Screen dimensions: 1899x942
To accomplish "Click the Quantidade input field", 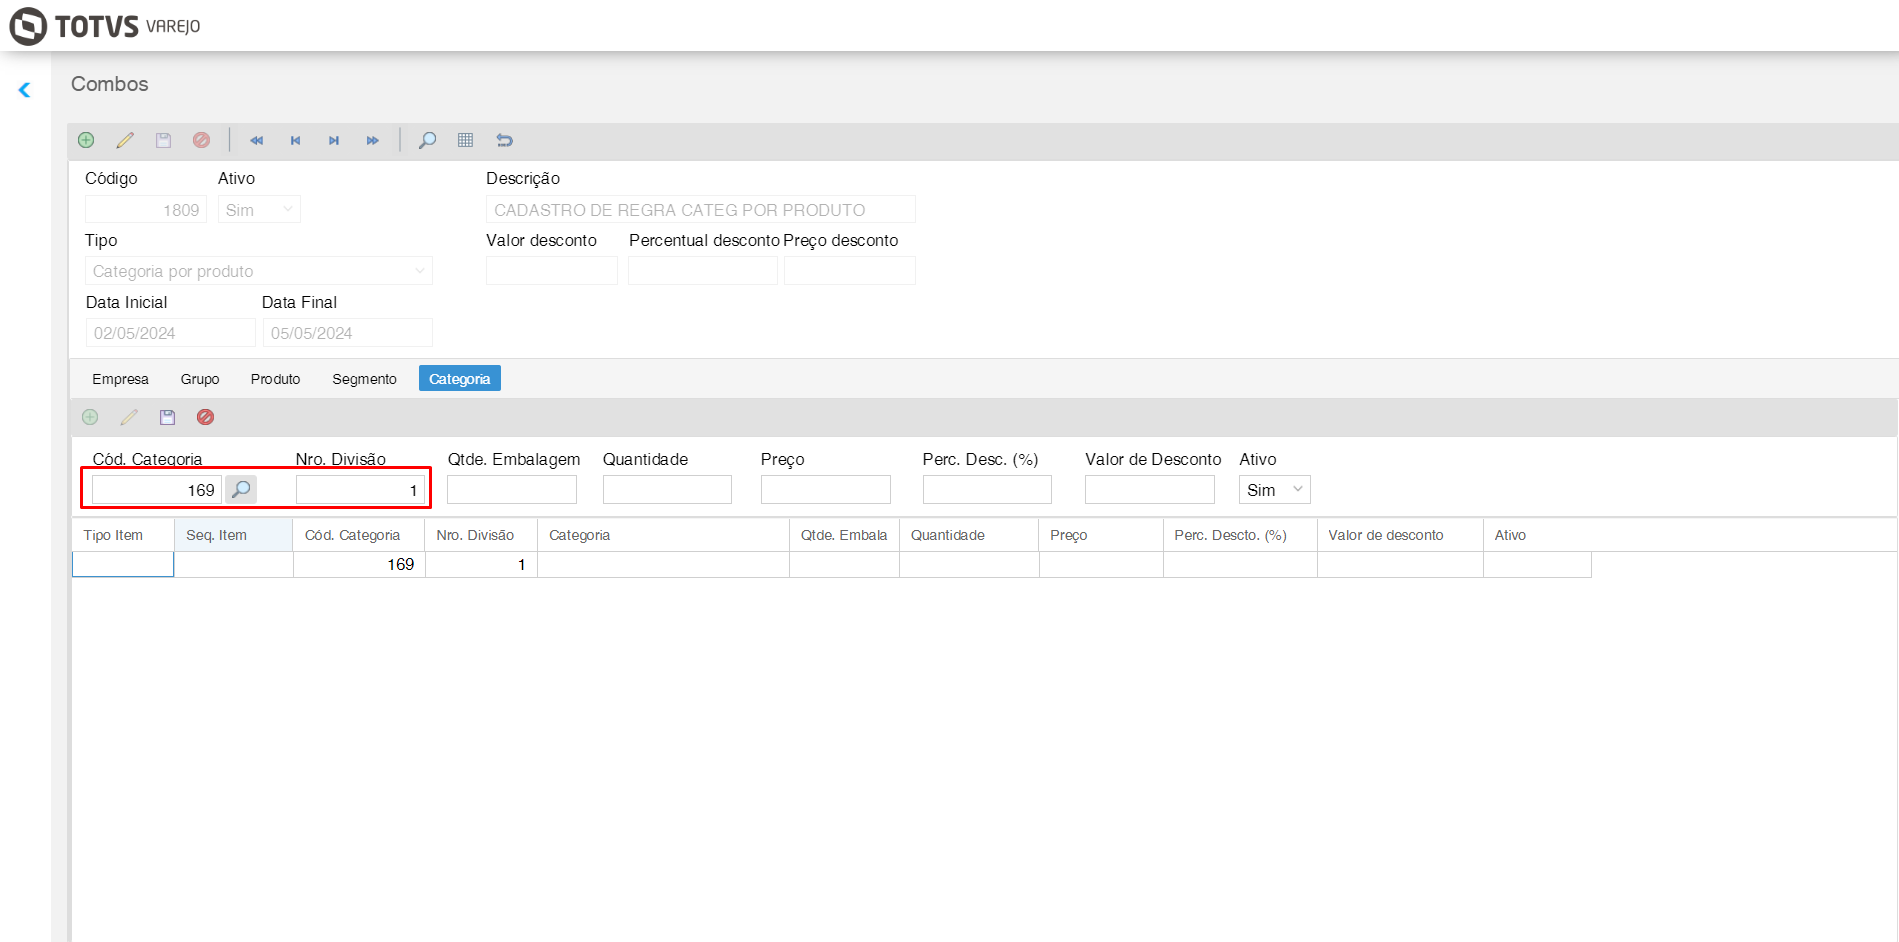I will [667, 490].
